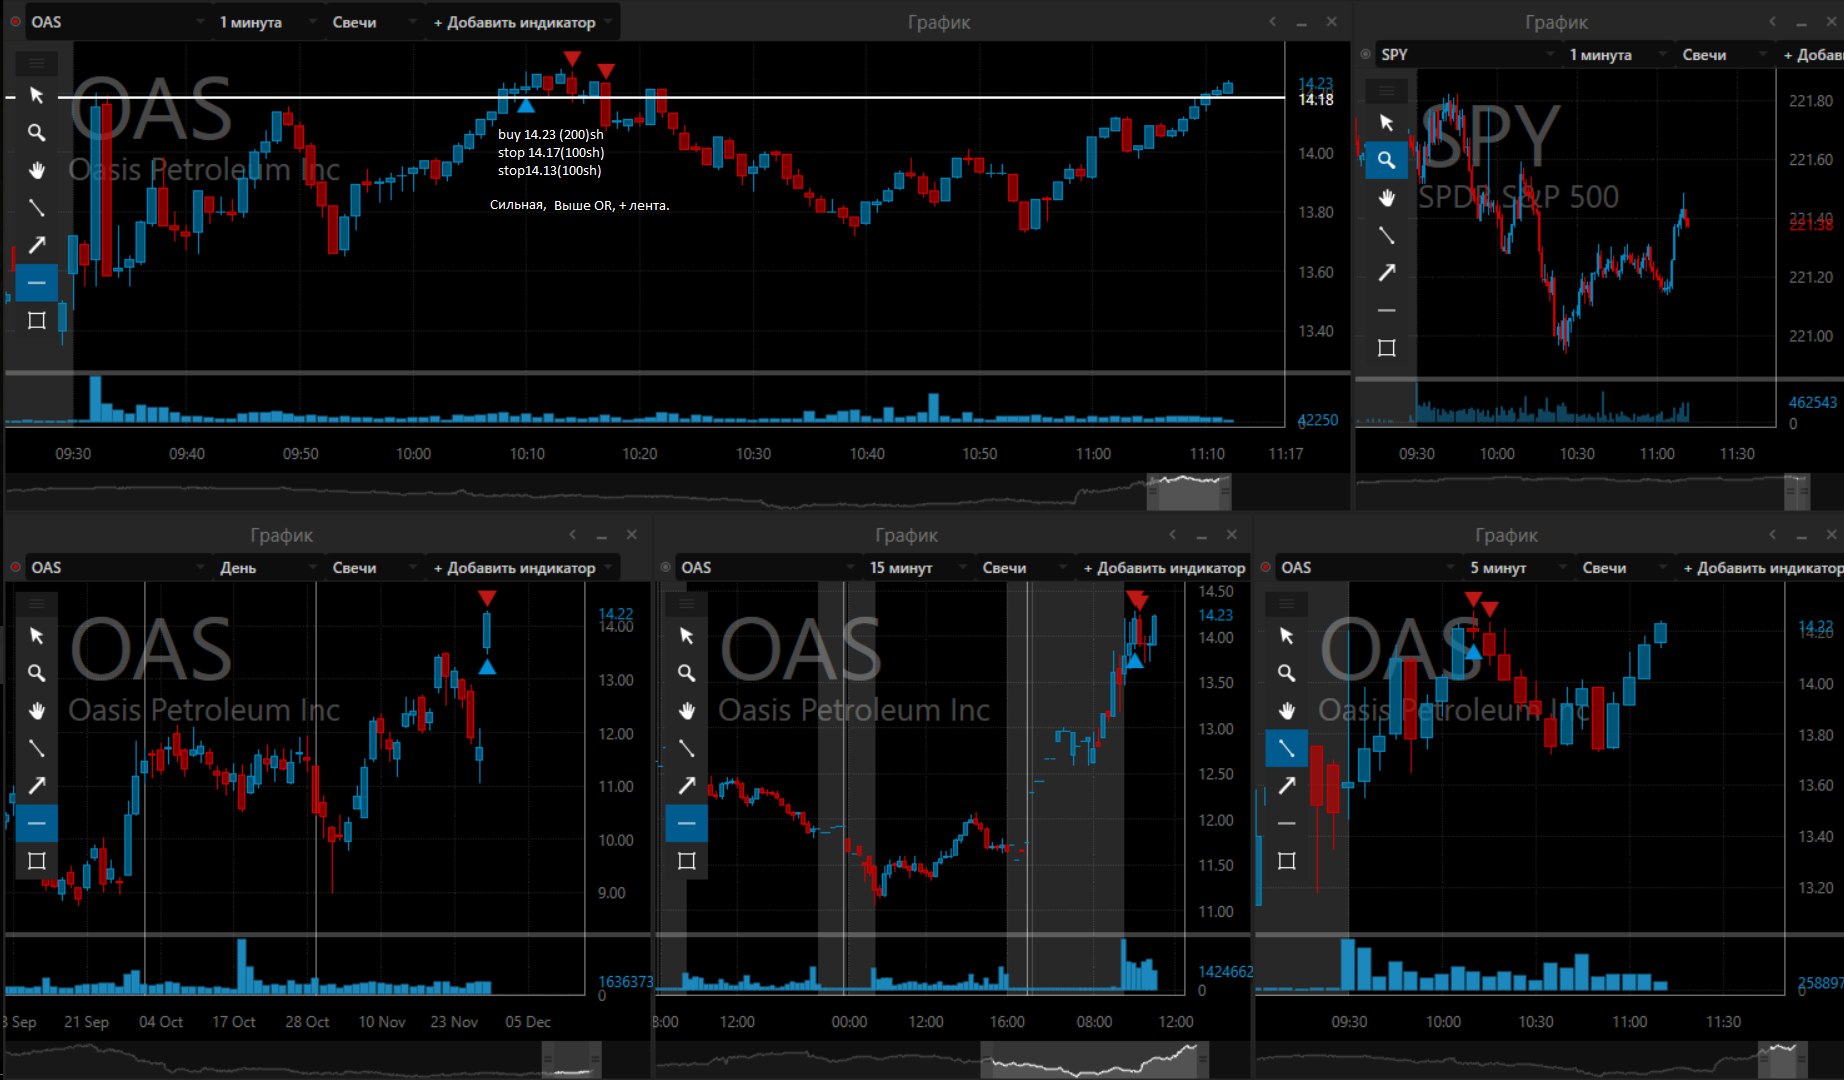Select the horizontal line tool in SPY chart
This screenshot has width=1844, height=1080.
1387,310
